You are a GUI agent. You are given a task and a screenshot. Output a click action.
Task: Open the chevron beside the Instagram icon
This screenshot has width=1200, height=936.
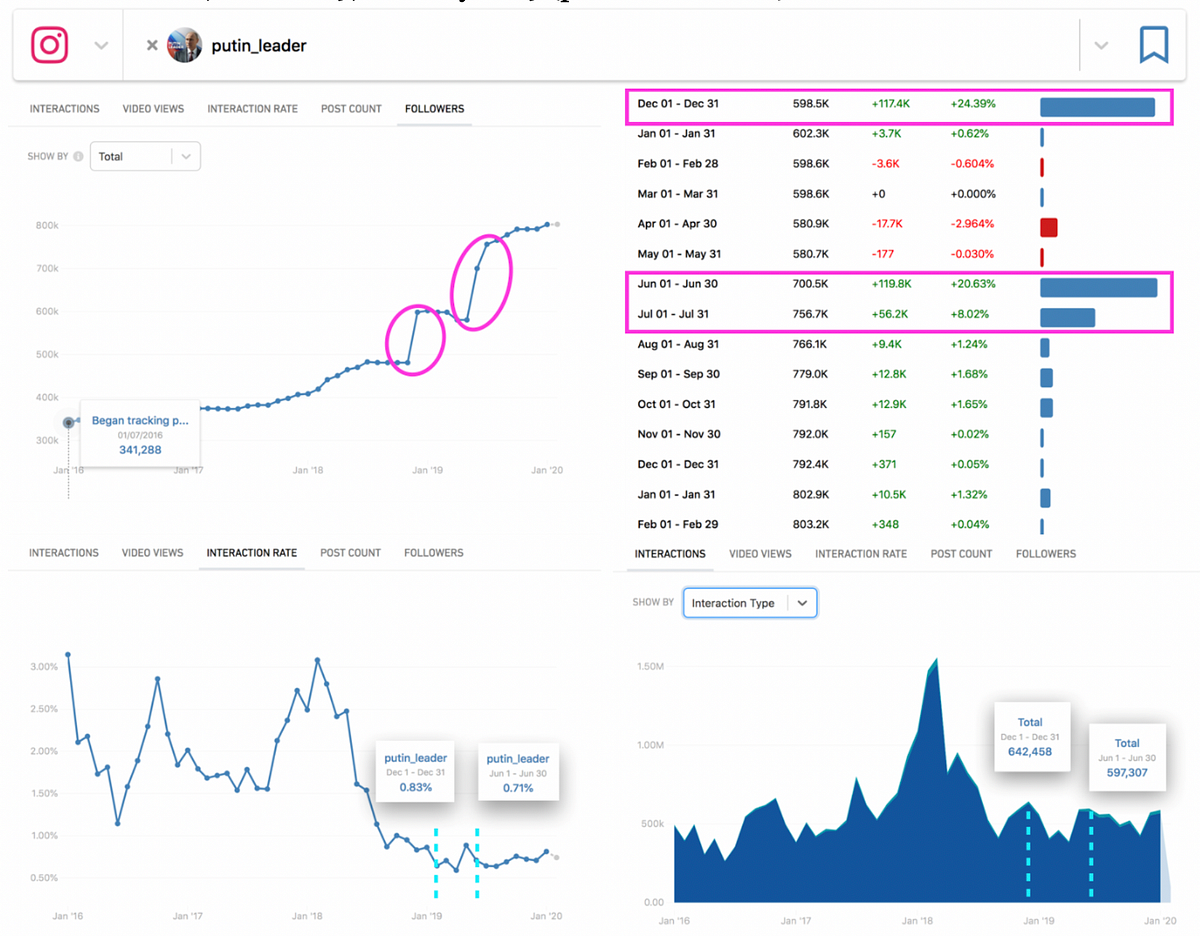click(100, 46)
